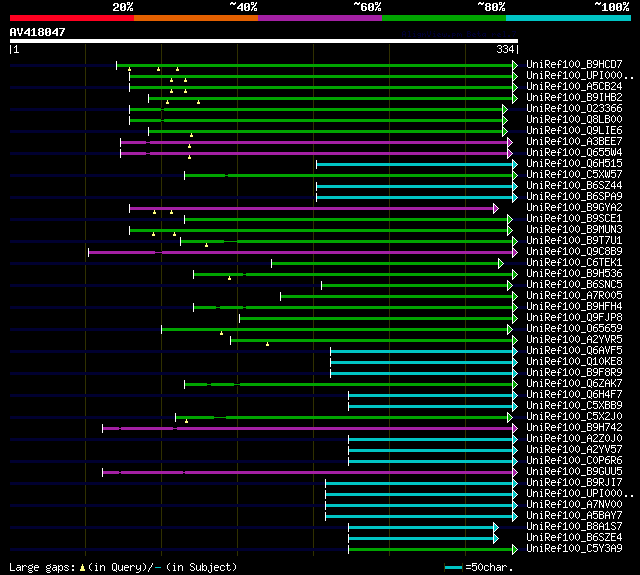Click UniRef100_Q9C8B9 label
Viewport: 640px width, 575px height.
[574, 252]
